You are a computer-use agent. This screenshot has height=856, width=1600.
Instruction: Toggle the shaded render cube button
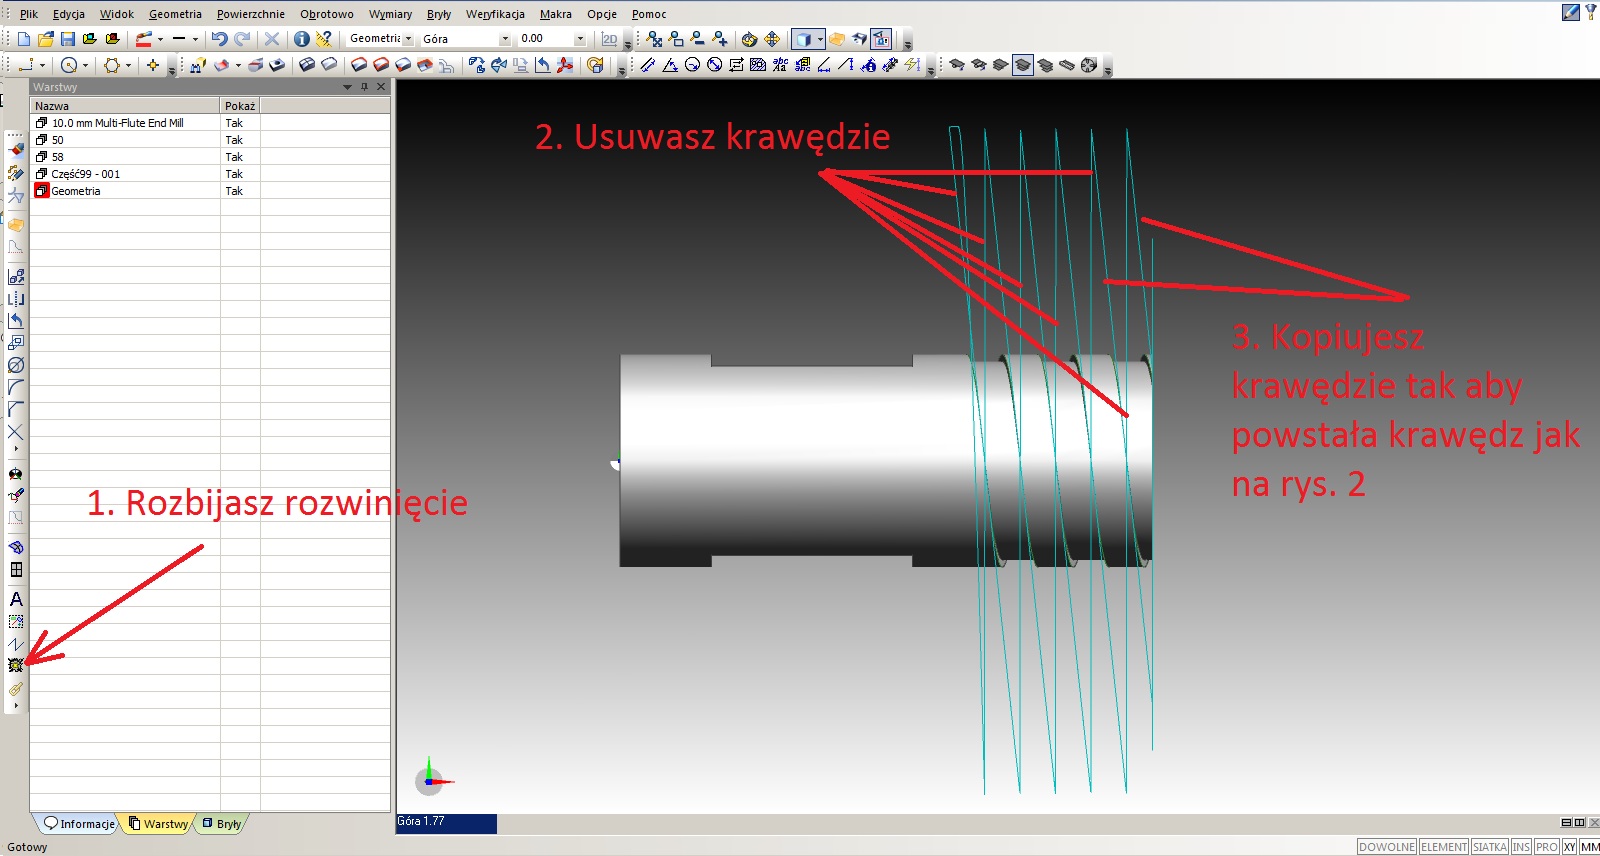tap(803, 39)
